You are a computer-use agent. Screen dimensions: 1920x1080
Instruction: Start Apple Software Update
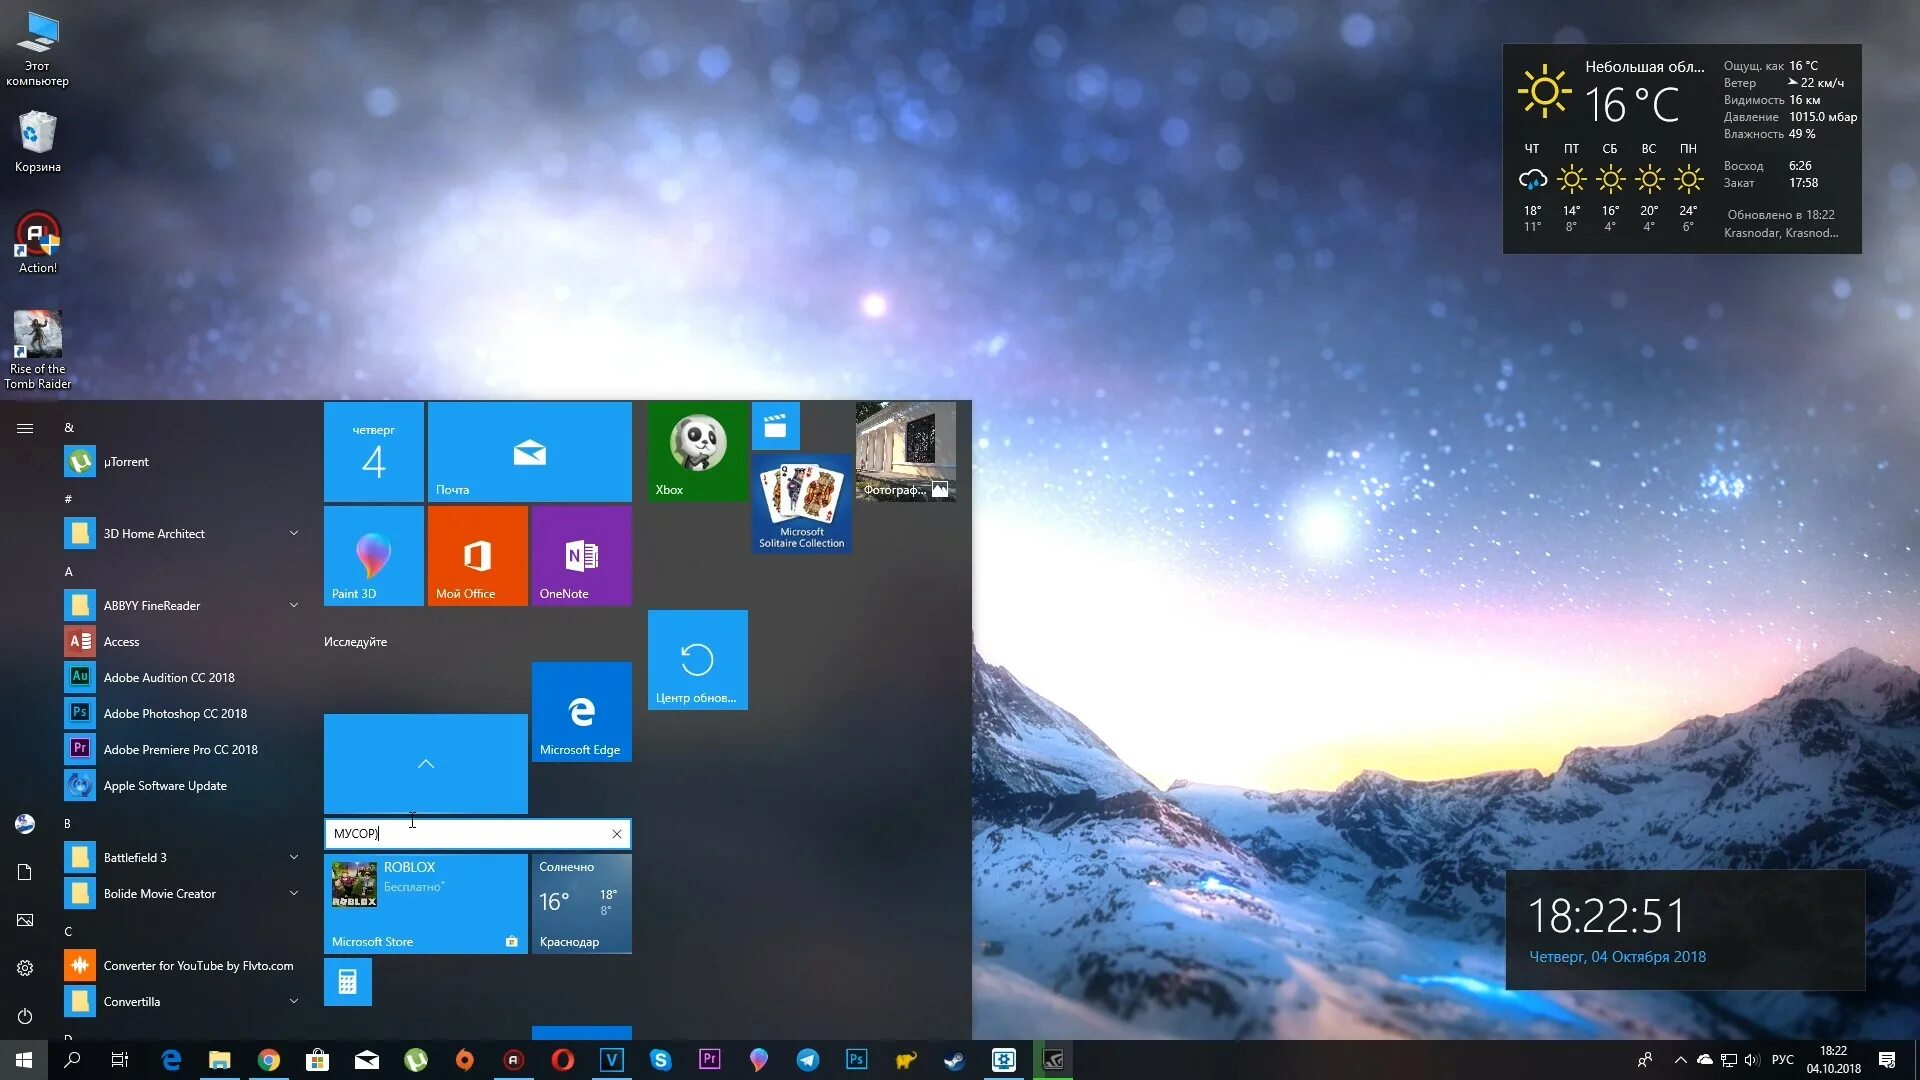click(180, 786)
